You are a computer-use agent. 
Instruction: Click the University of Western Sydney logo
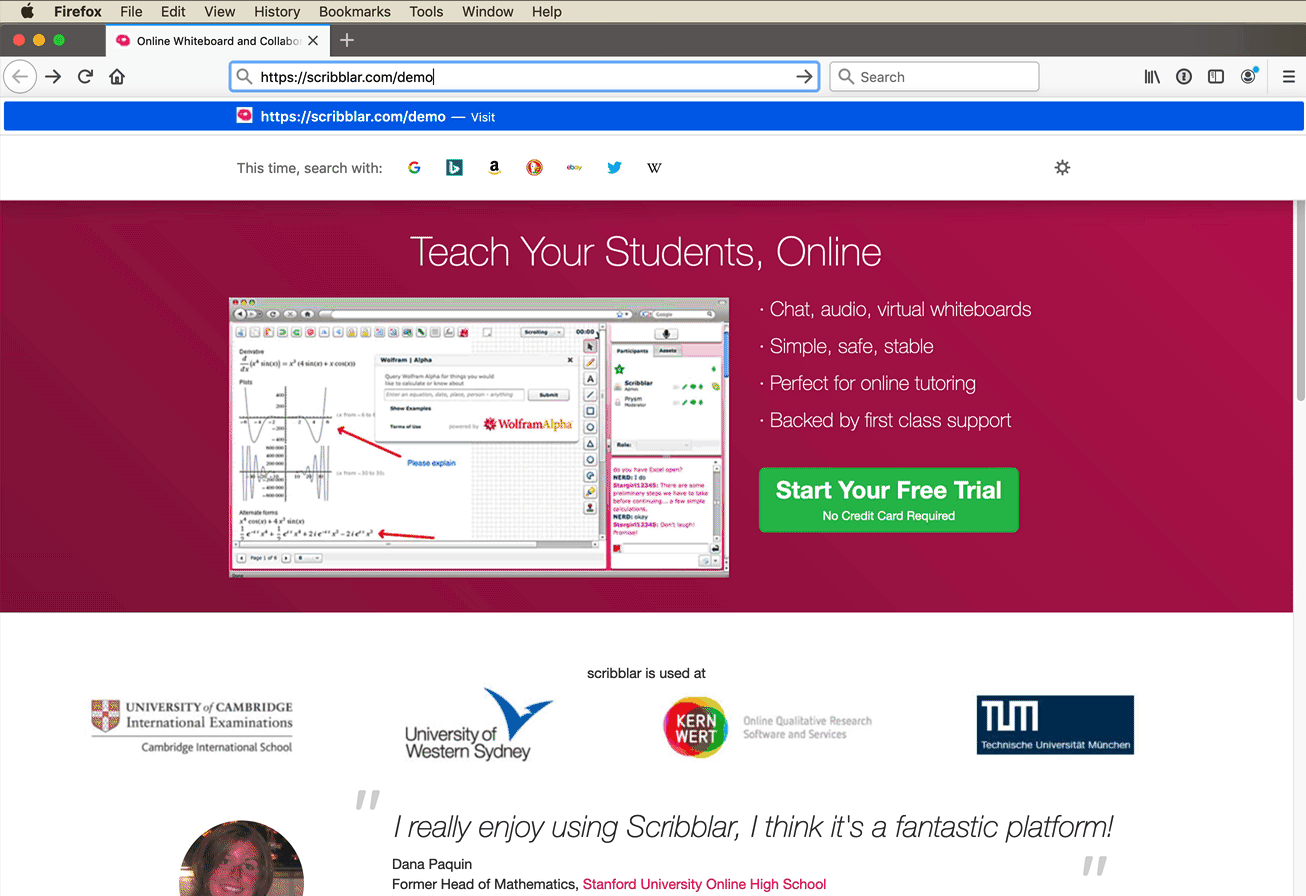point(478,724)
